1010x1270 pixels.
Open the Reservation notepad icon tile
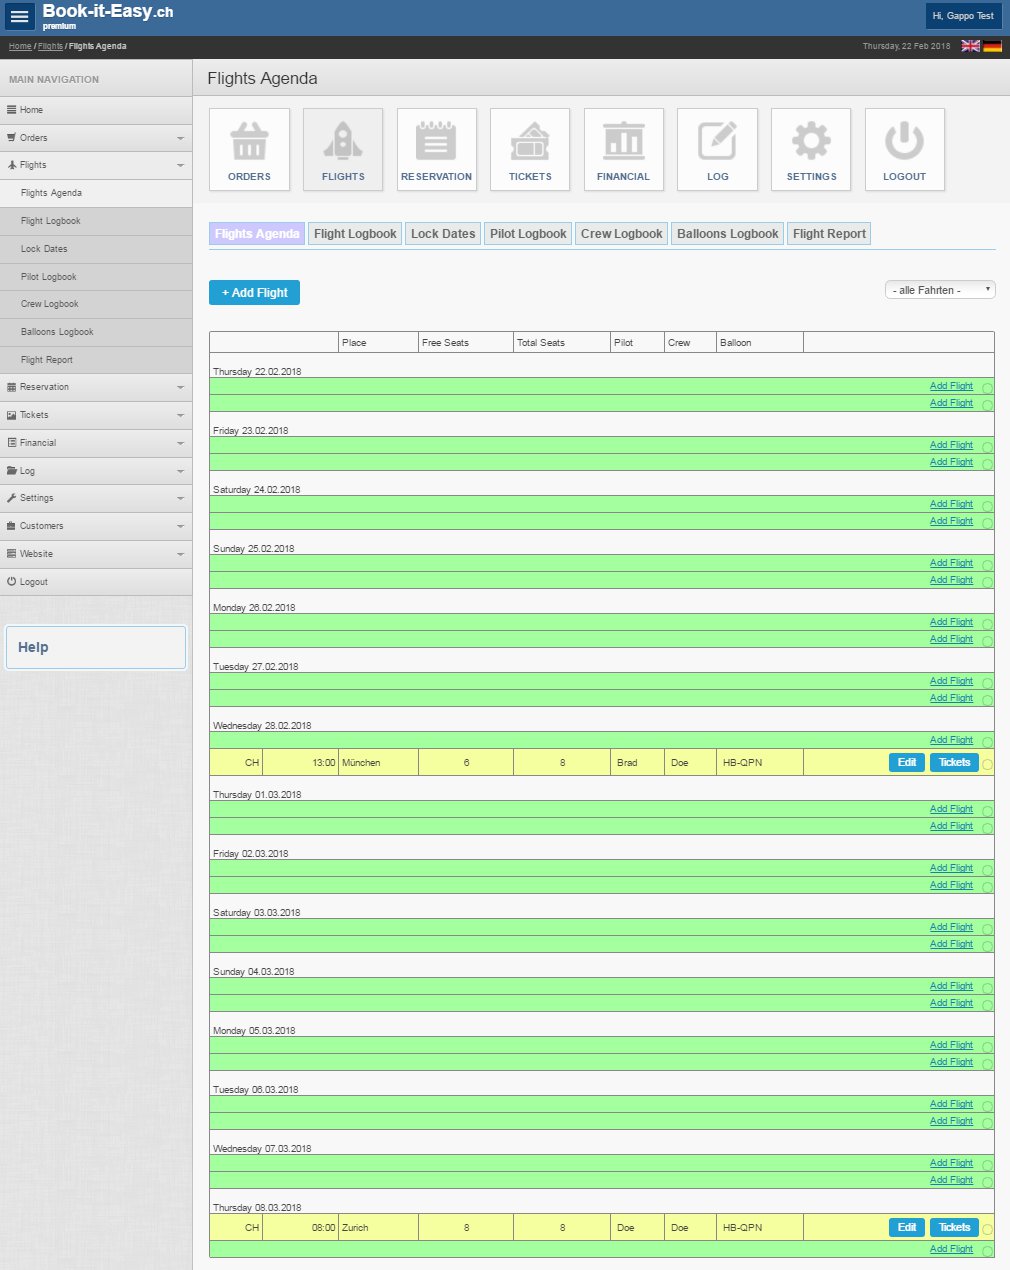coord(436,150)
